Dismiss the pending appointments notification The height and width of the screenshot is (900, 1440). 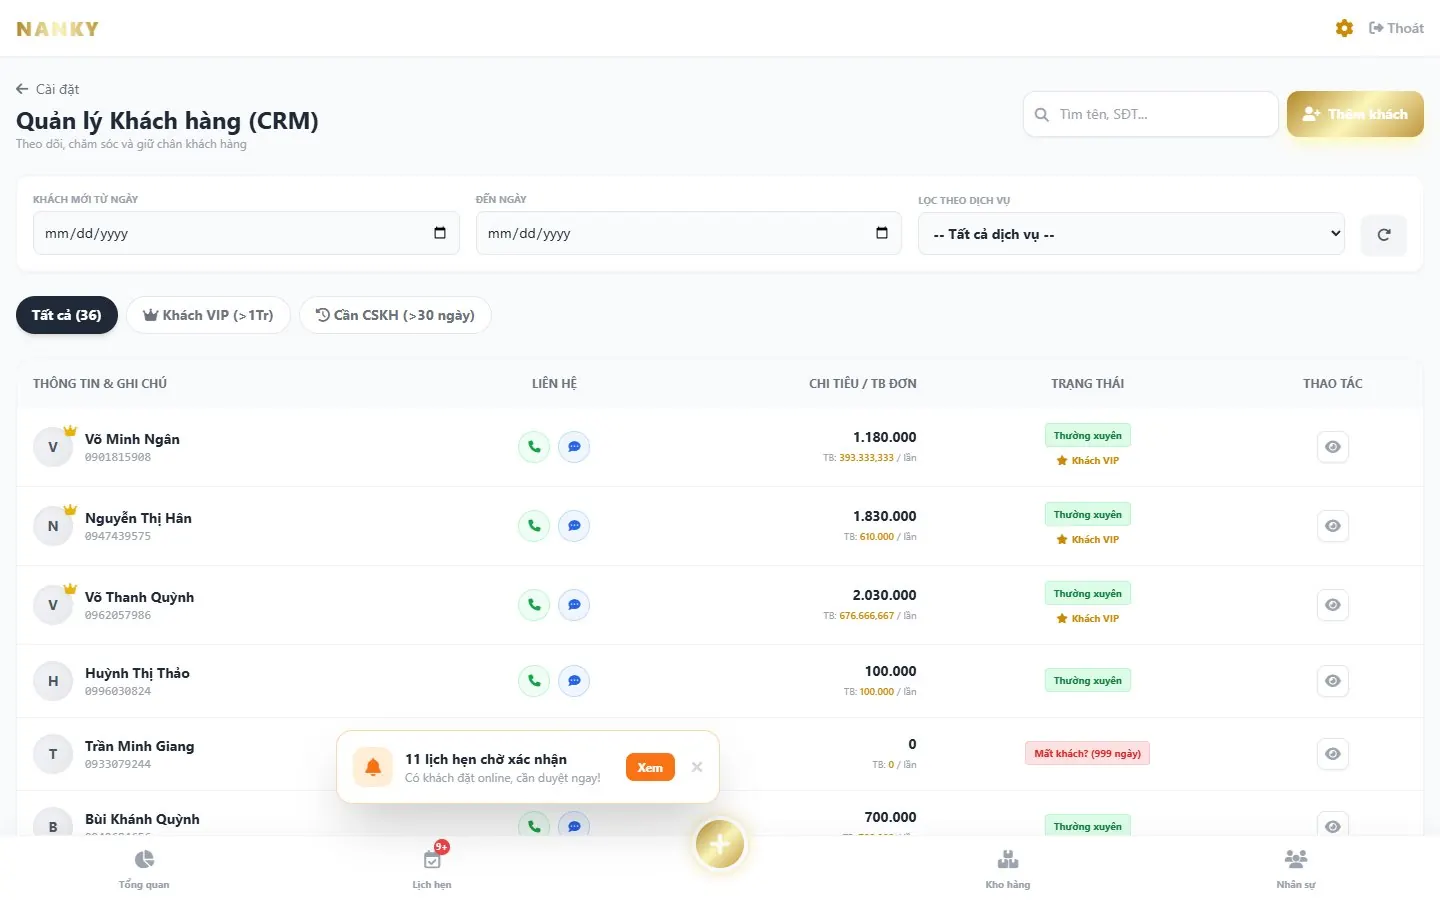[x=697, y=767]
